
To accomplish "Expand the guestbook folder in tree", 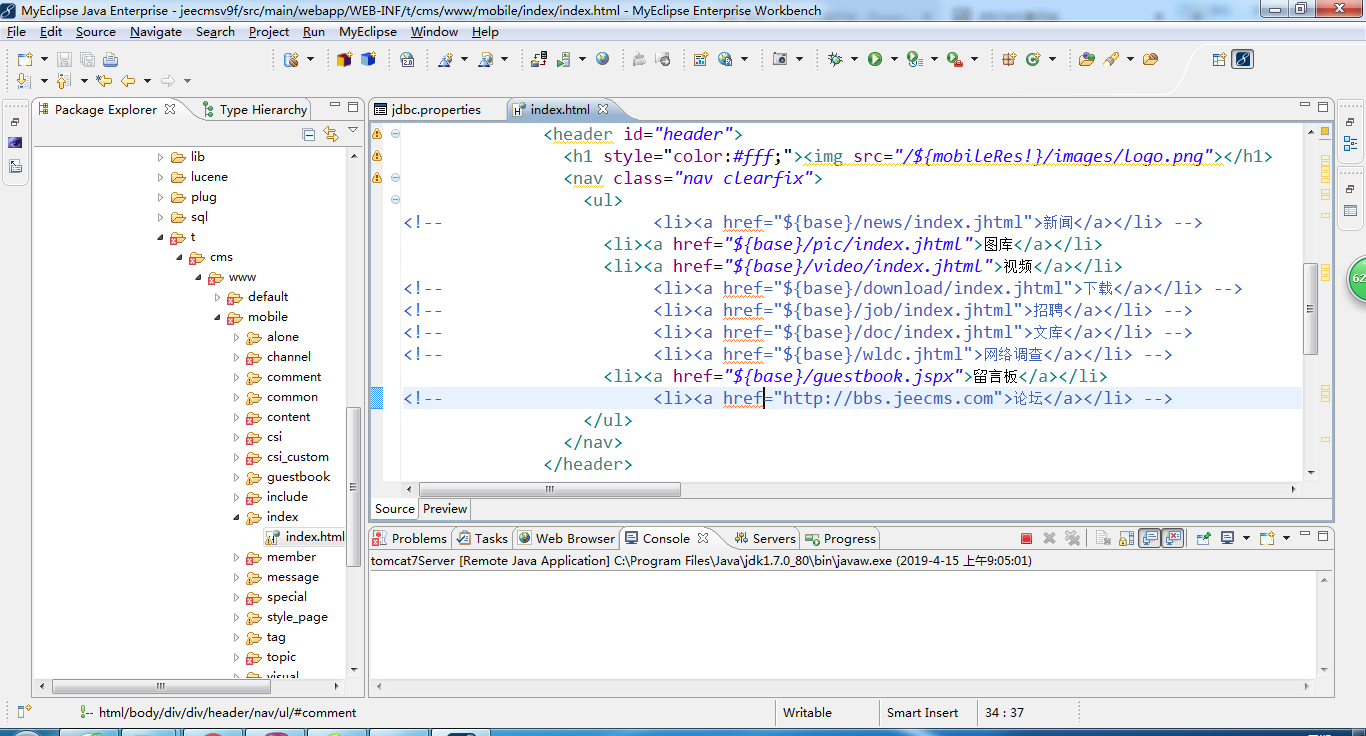I will click(x=237, y=477).
